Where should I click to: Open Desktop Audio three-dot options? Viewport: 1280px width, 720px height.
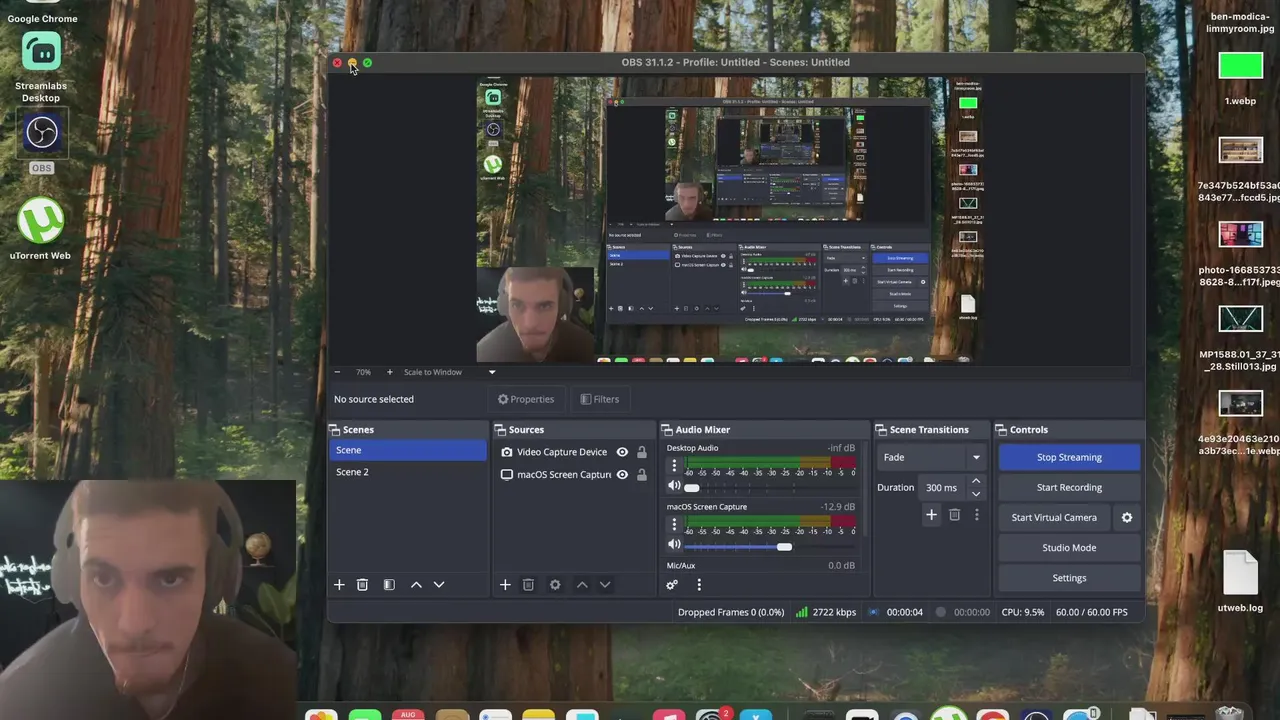[x=674, y=466]
